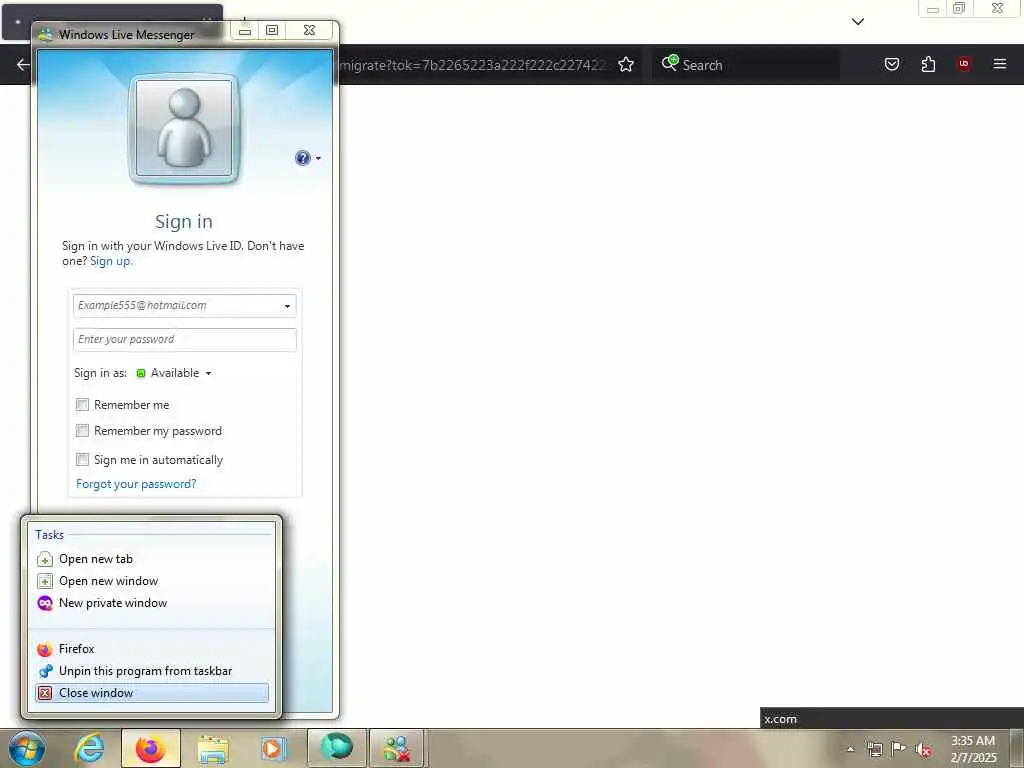The height and width of the screenshot is (768, 1024).
Task: Enable the Remember my password checkbox
Action: (x=82, y=431)
